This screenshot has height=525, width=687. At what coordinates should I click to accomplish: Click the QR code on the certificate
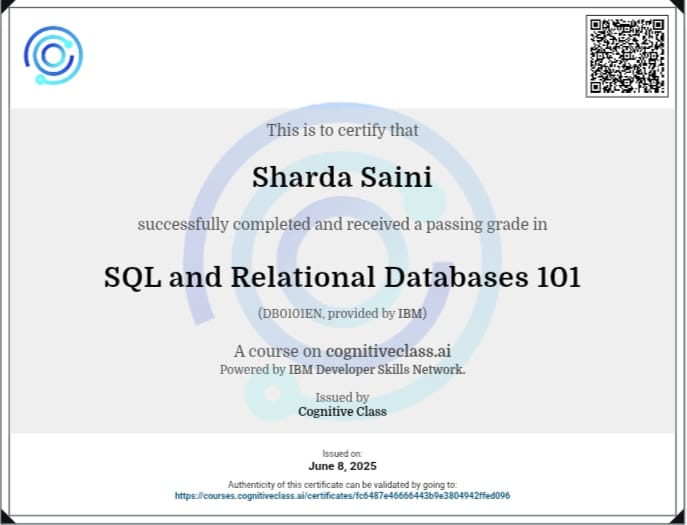coord(627,56)
